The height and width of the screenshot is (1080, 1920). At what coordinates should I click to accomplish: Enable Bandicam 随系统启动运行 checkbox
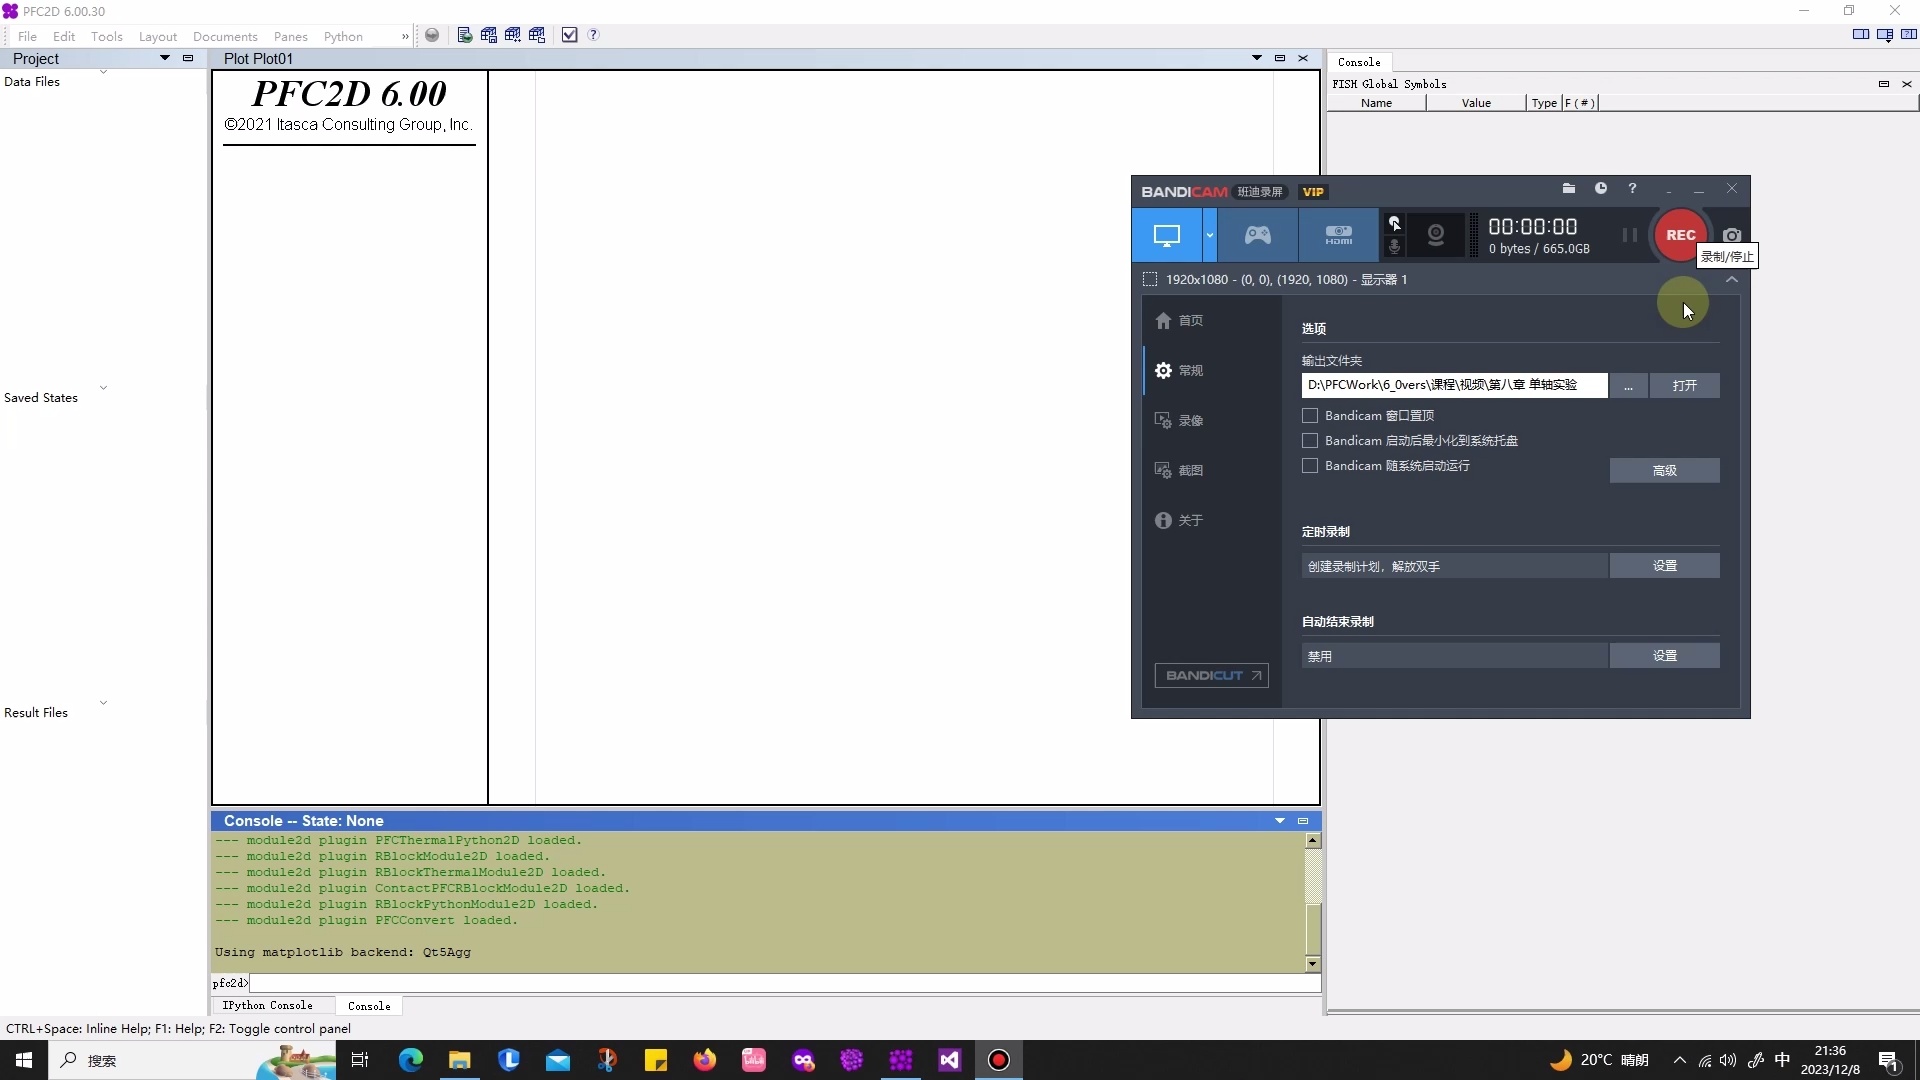(1310, 465)
